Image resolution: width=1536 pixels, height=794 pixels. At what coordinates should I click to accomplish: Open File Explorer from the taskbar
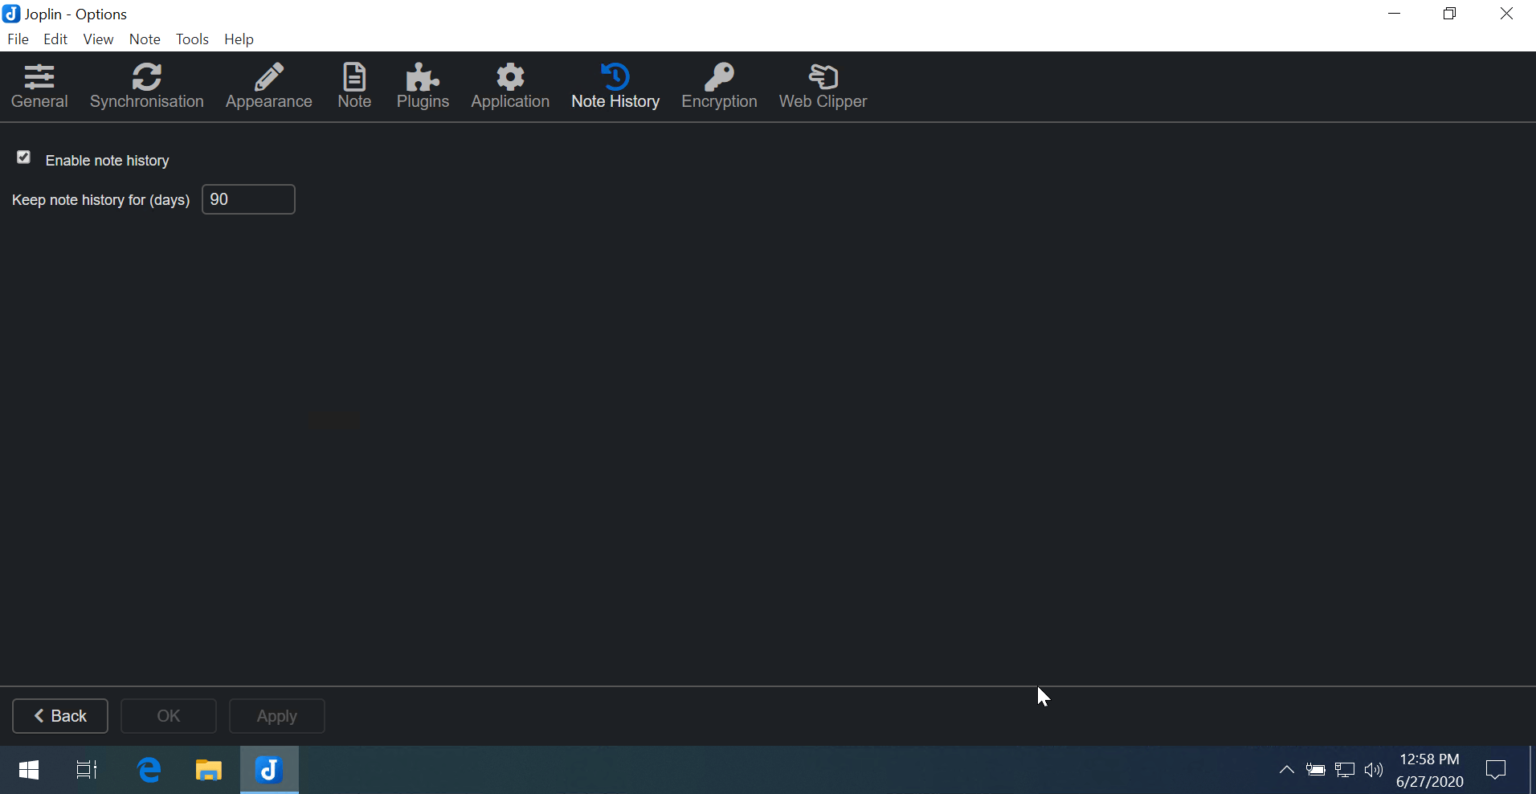point(208,769)
